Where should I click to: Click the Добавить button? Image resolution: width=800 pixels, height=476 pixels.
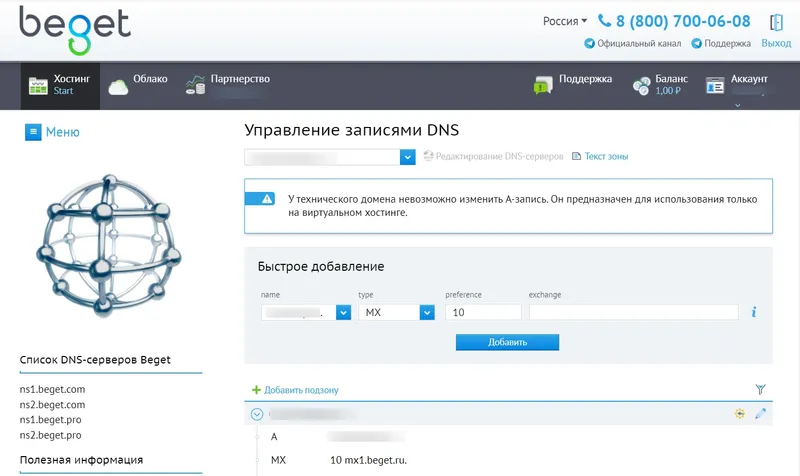(x=507, y=342)
